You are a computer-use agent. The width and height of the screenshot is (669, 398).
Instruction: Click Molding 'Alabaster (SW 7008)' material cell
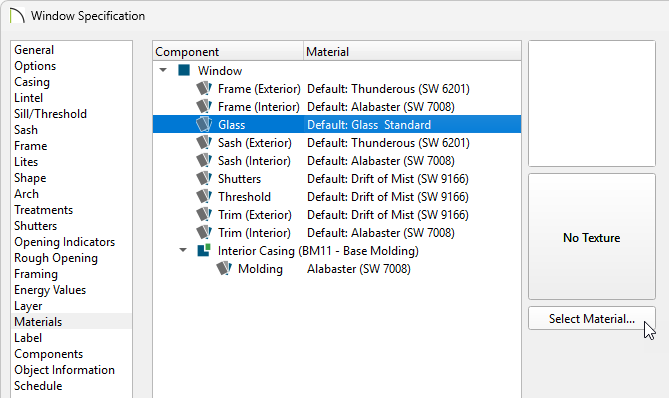(358, 269)
